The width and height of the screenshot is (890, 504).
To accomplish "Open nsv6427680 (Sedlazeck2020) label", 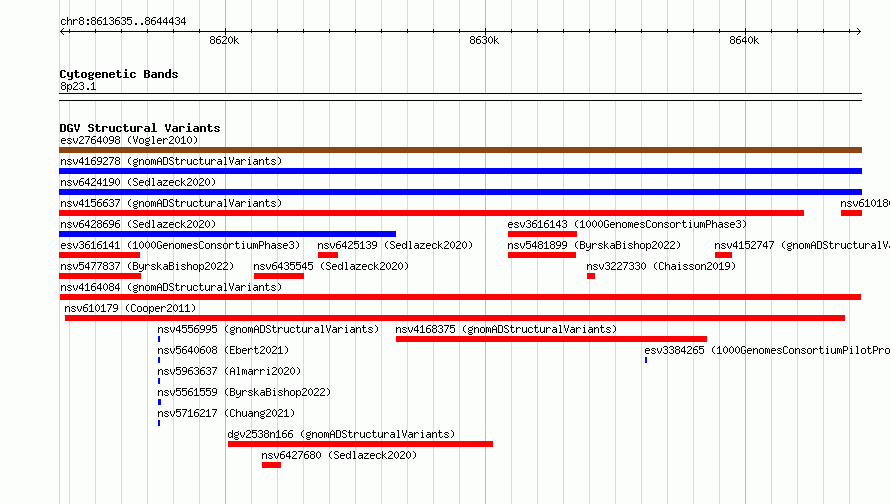I will coord(339,455).
